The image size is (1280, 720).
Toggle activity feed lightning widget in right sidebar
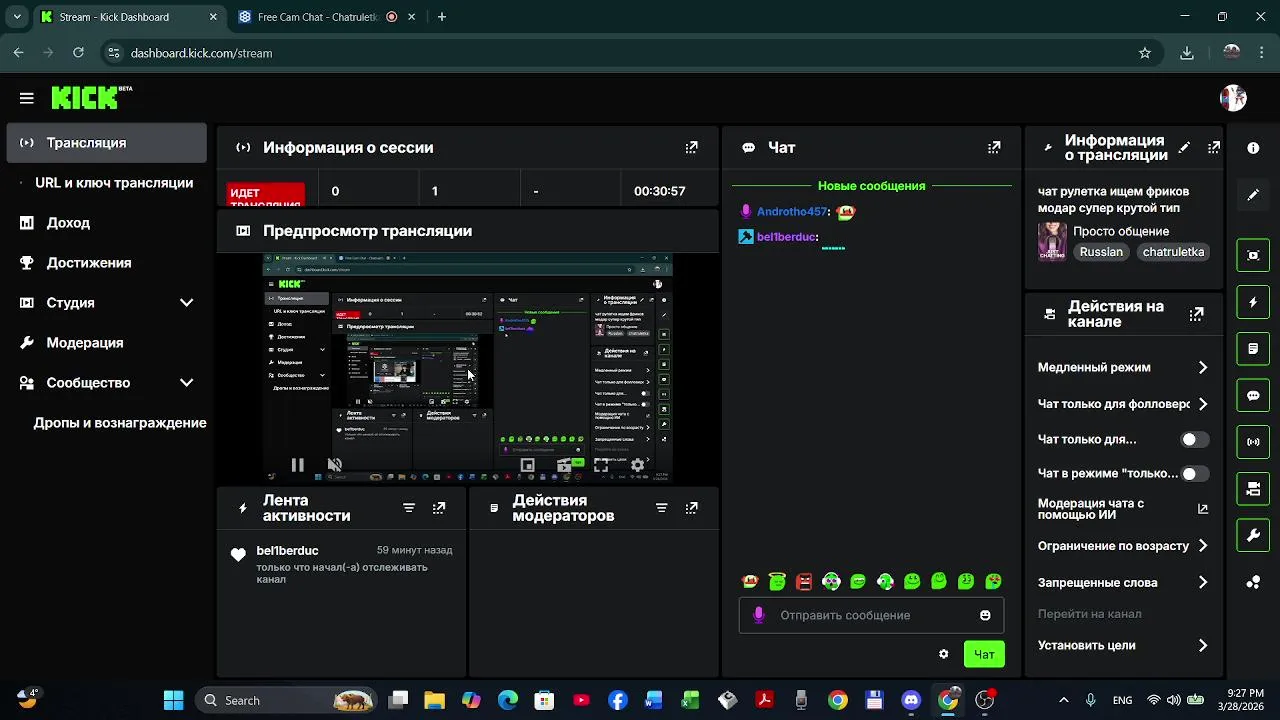[x=1253, y=302]
